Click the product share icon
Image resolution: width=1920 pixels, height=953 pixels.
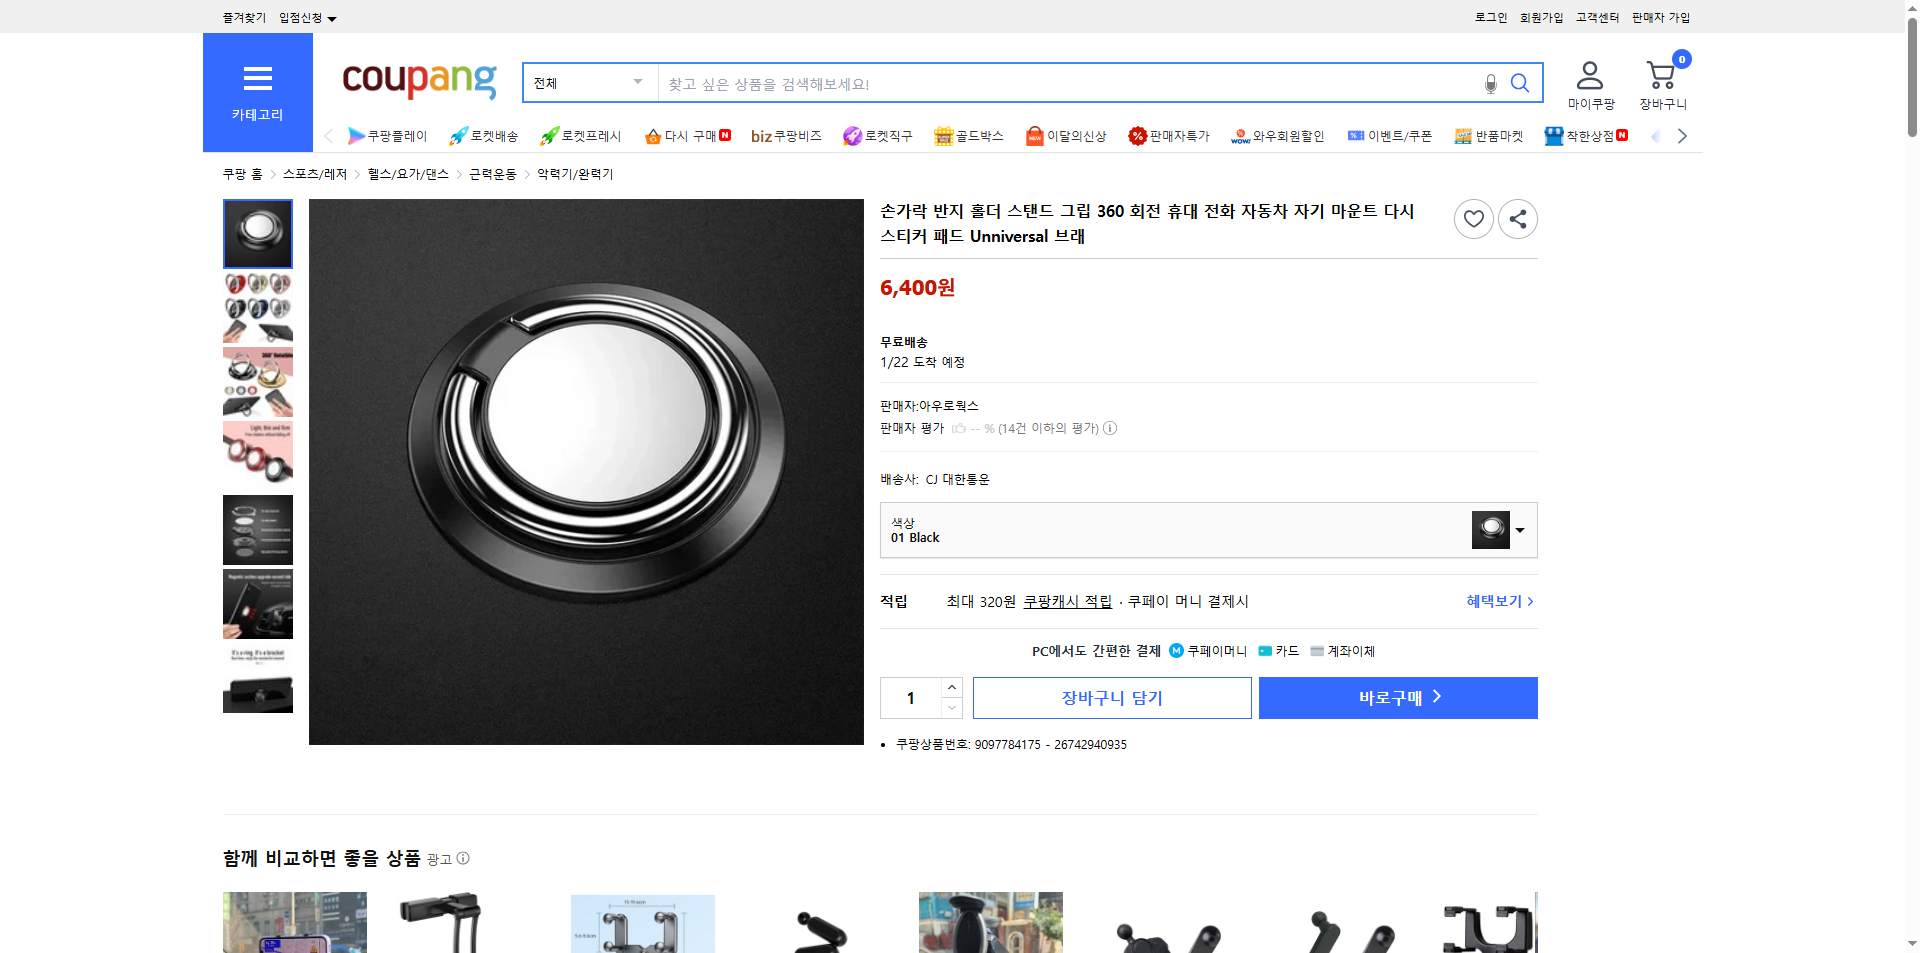tap(1517, 218)
